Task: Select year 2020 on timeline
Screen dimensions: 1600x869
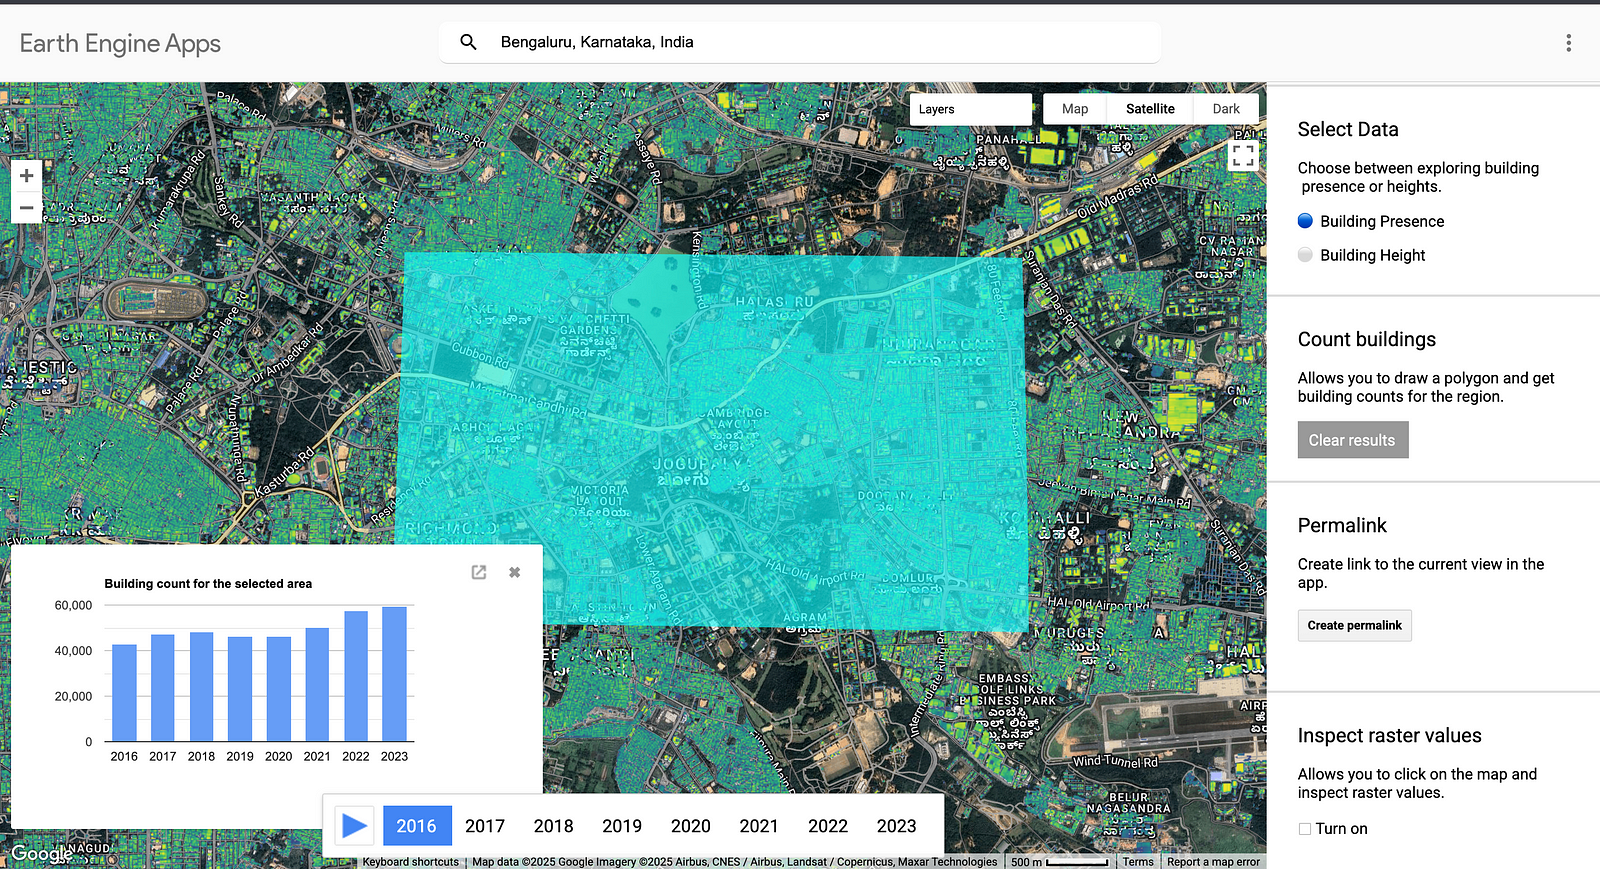Action: point(691,826)
